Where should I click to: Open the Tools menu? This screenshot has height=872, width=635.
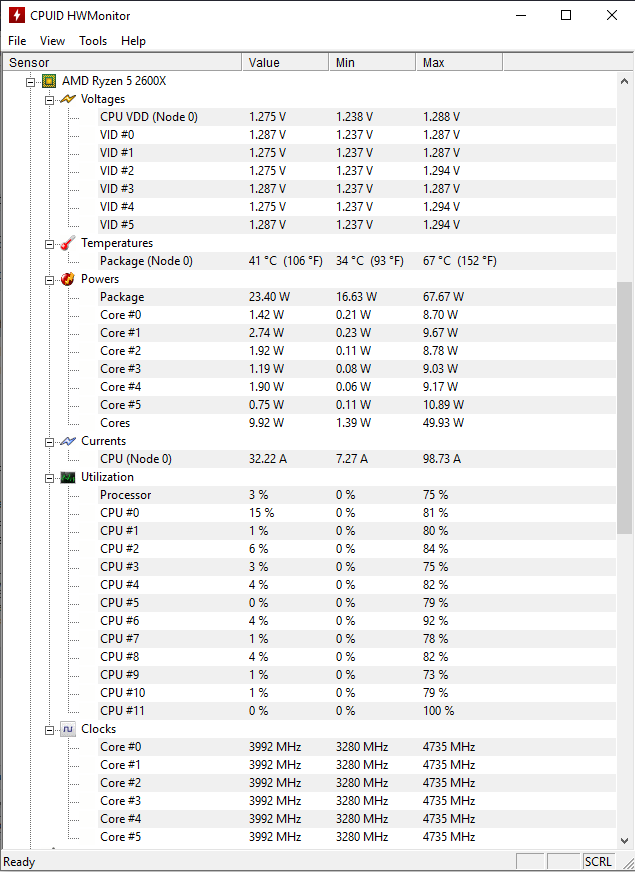click(x=93, y=41)
